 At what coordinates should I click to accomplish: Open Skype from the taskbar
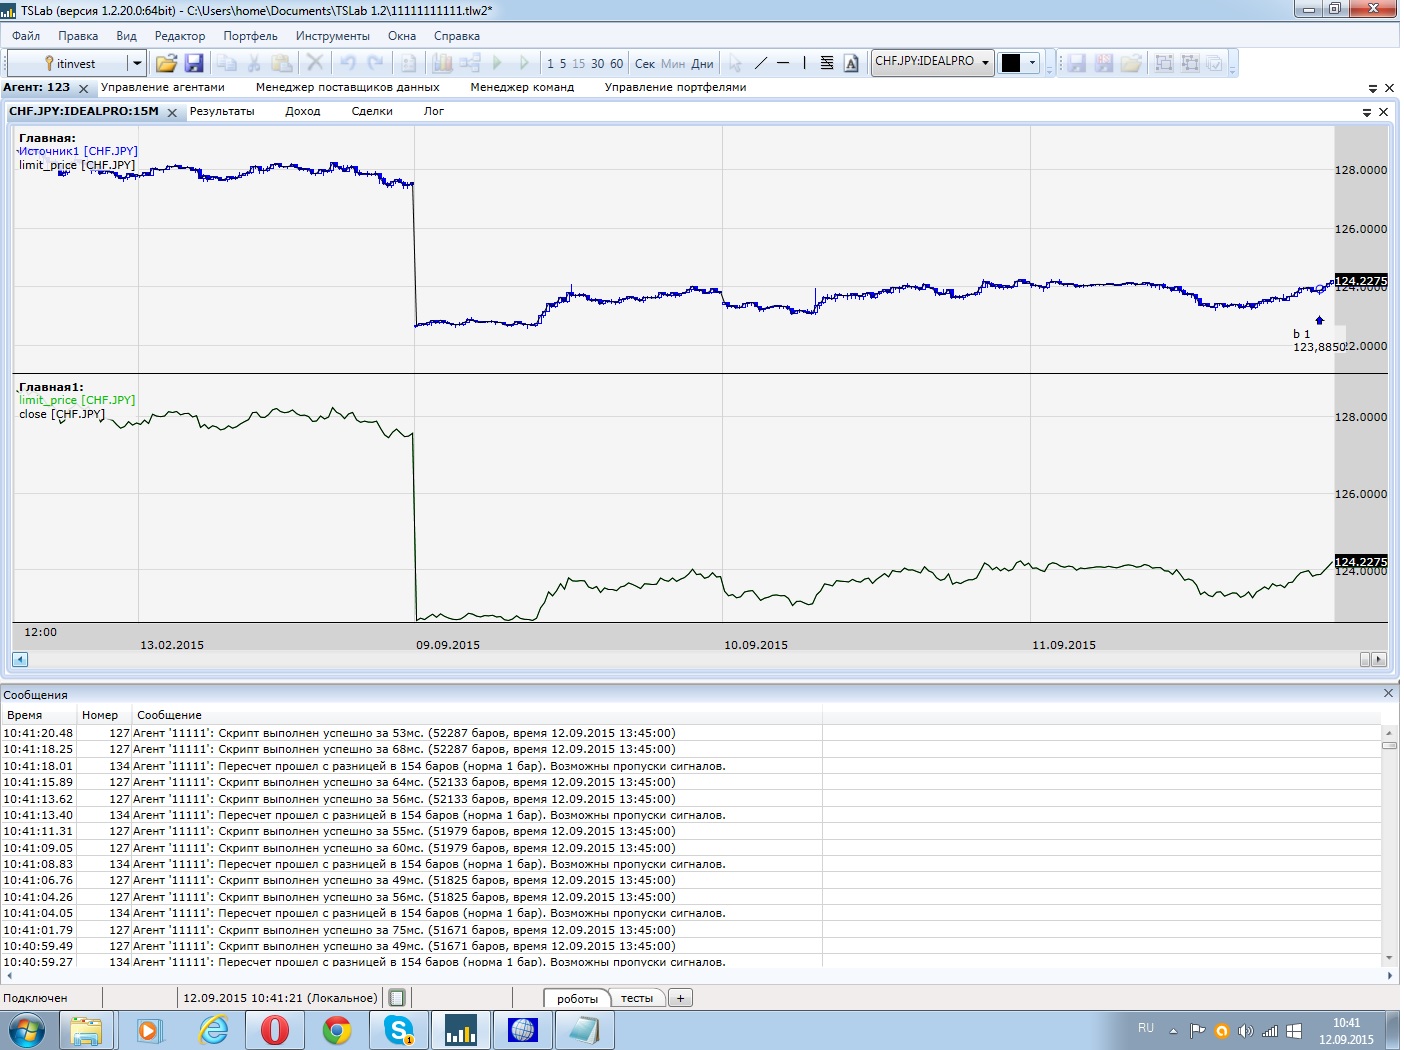pos(399,1029)
